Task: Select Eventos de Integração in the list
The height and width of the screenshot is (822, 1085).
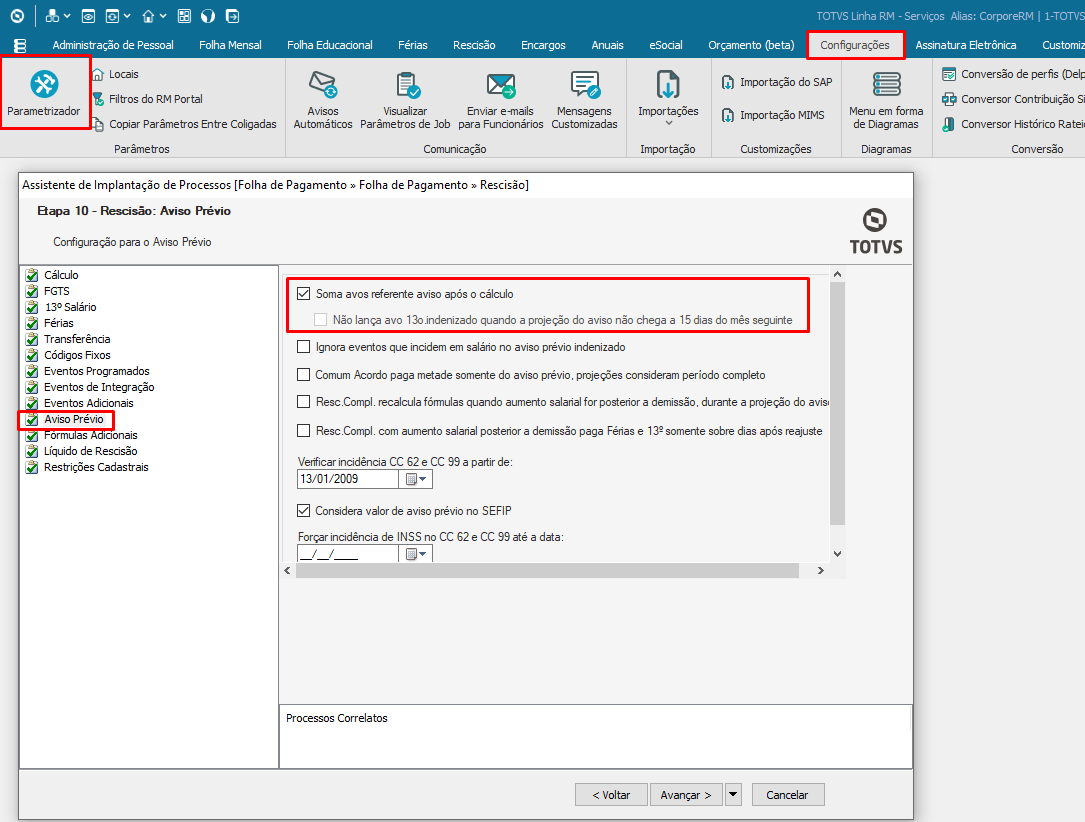Action: (x=99, y=387)
